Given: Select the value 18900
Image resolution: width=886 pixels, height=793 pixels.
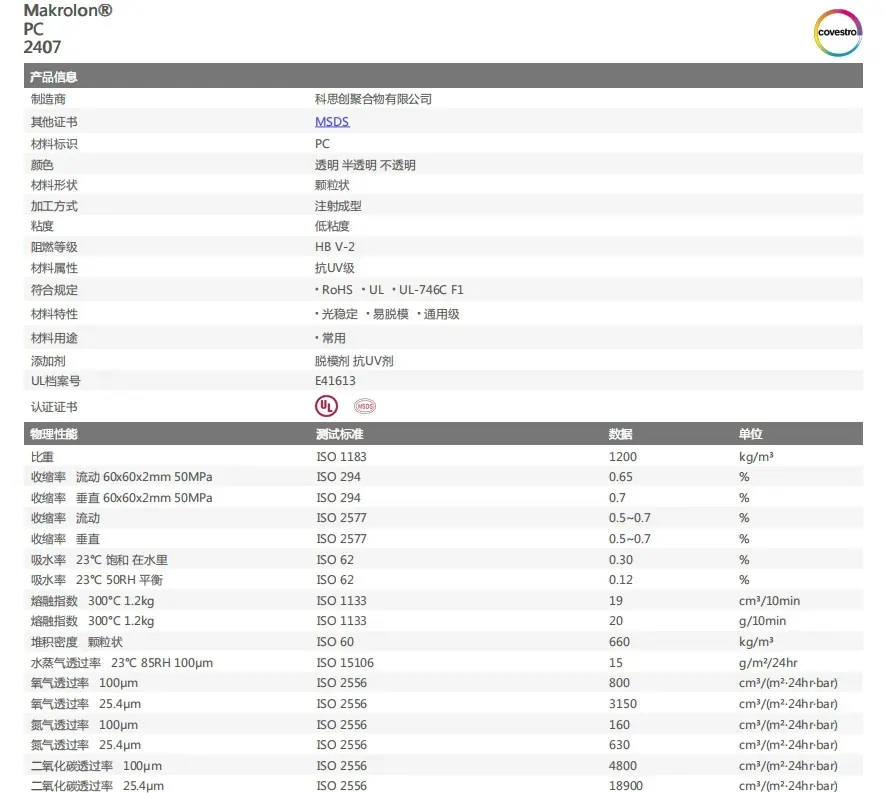Looking at the screenshot, I should (x=626, y=786).
